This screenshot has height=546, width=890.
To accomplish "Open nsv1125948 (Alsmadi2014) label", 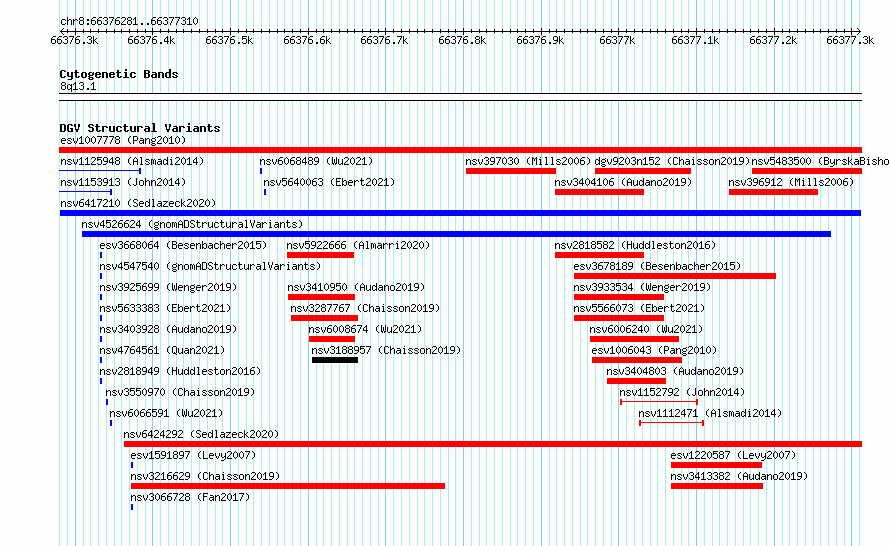I will point(132,161).
